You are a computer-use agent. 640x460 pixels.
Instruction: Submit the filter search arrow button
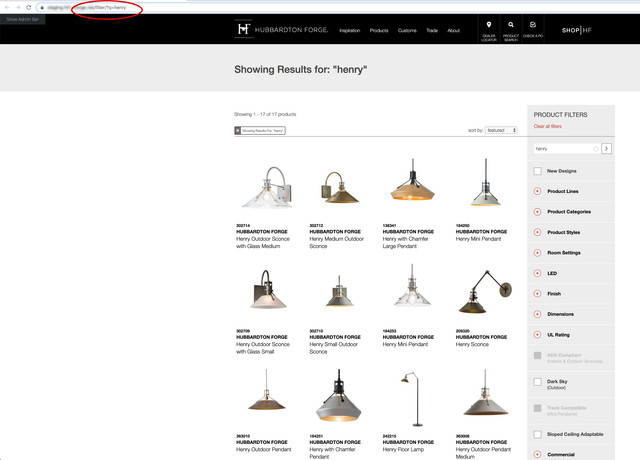(x=607, y=149)
